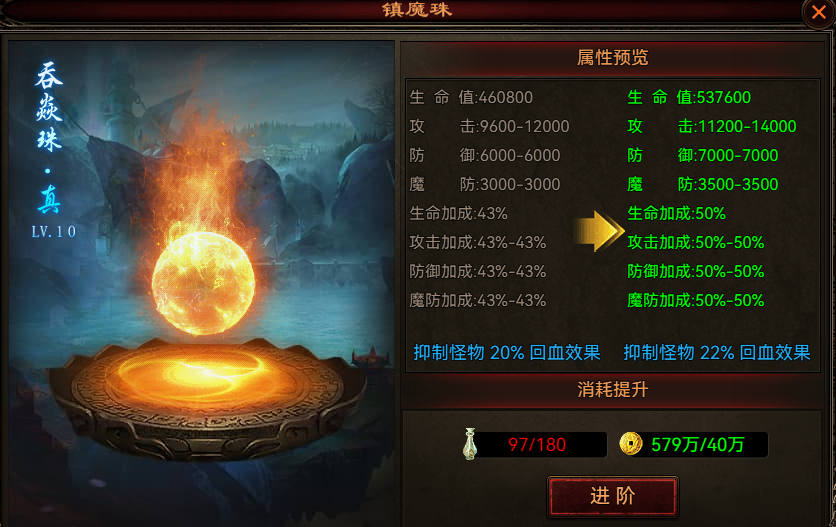836x527 pixels.
Task: Close the 镇魔珠 window
Action: 818,12
